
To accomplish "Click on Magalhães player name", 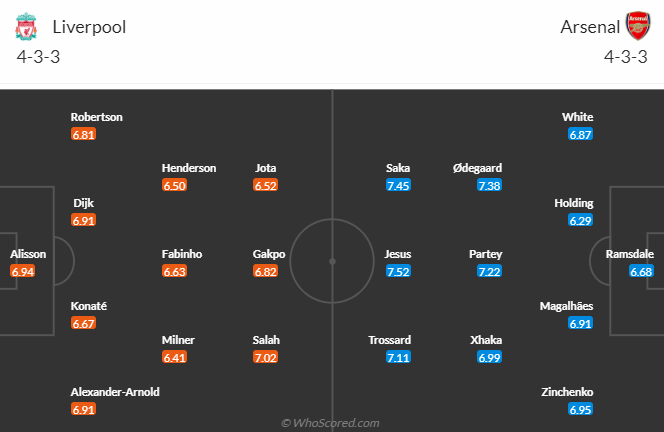I will coord(565,306).
